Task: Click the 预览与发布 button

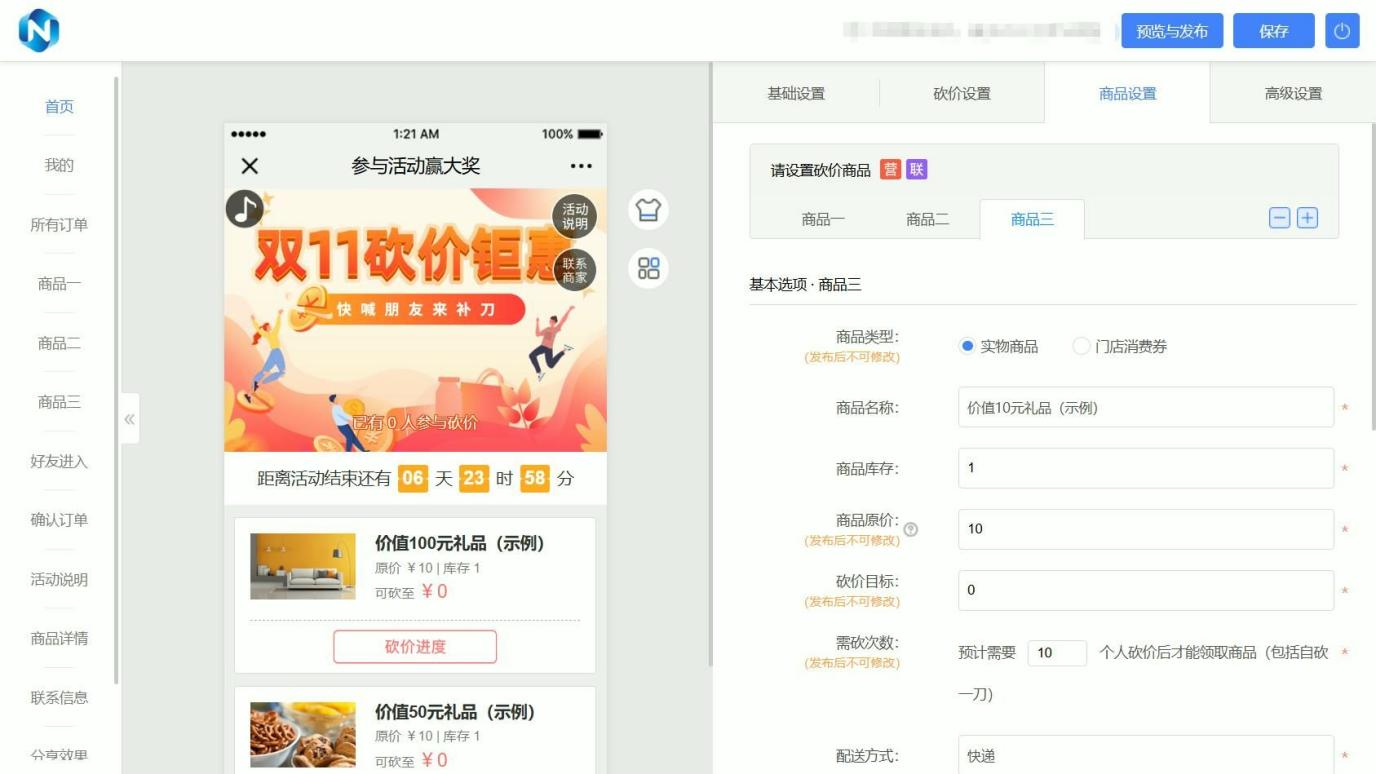Action: [1172, 31]
